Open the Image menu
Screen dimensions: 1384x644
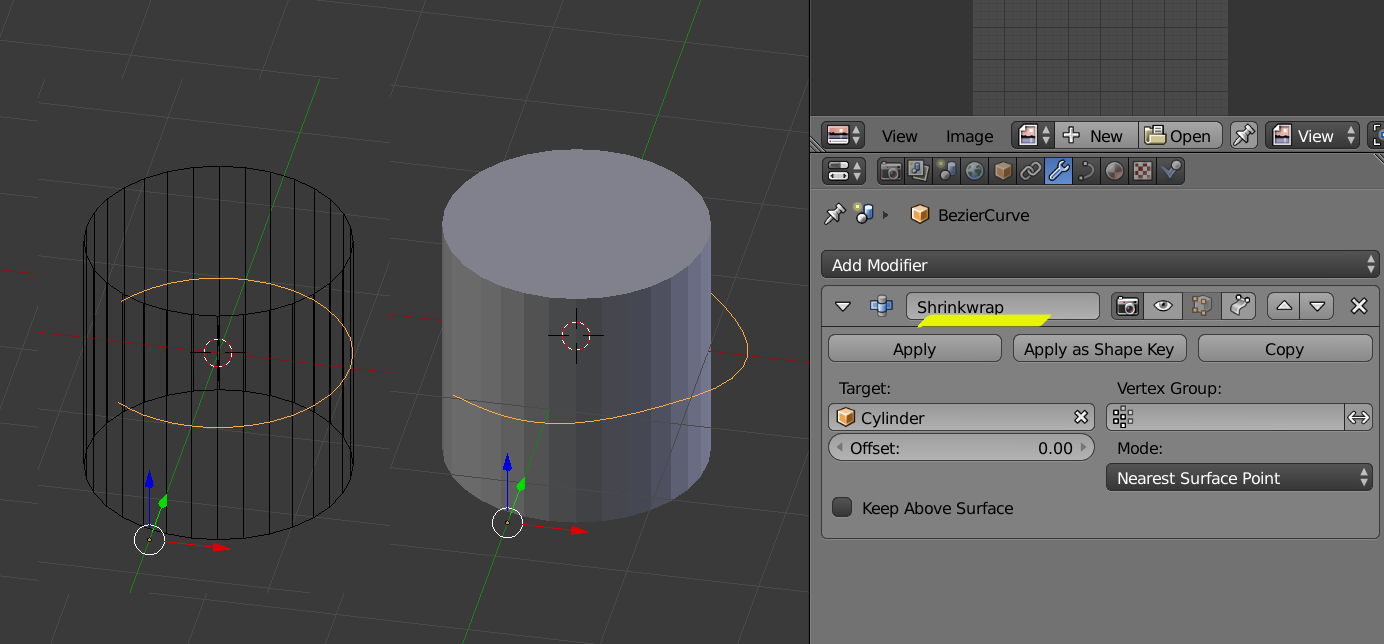[969, 136]
